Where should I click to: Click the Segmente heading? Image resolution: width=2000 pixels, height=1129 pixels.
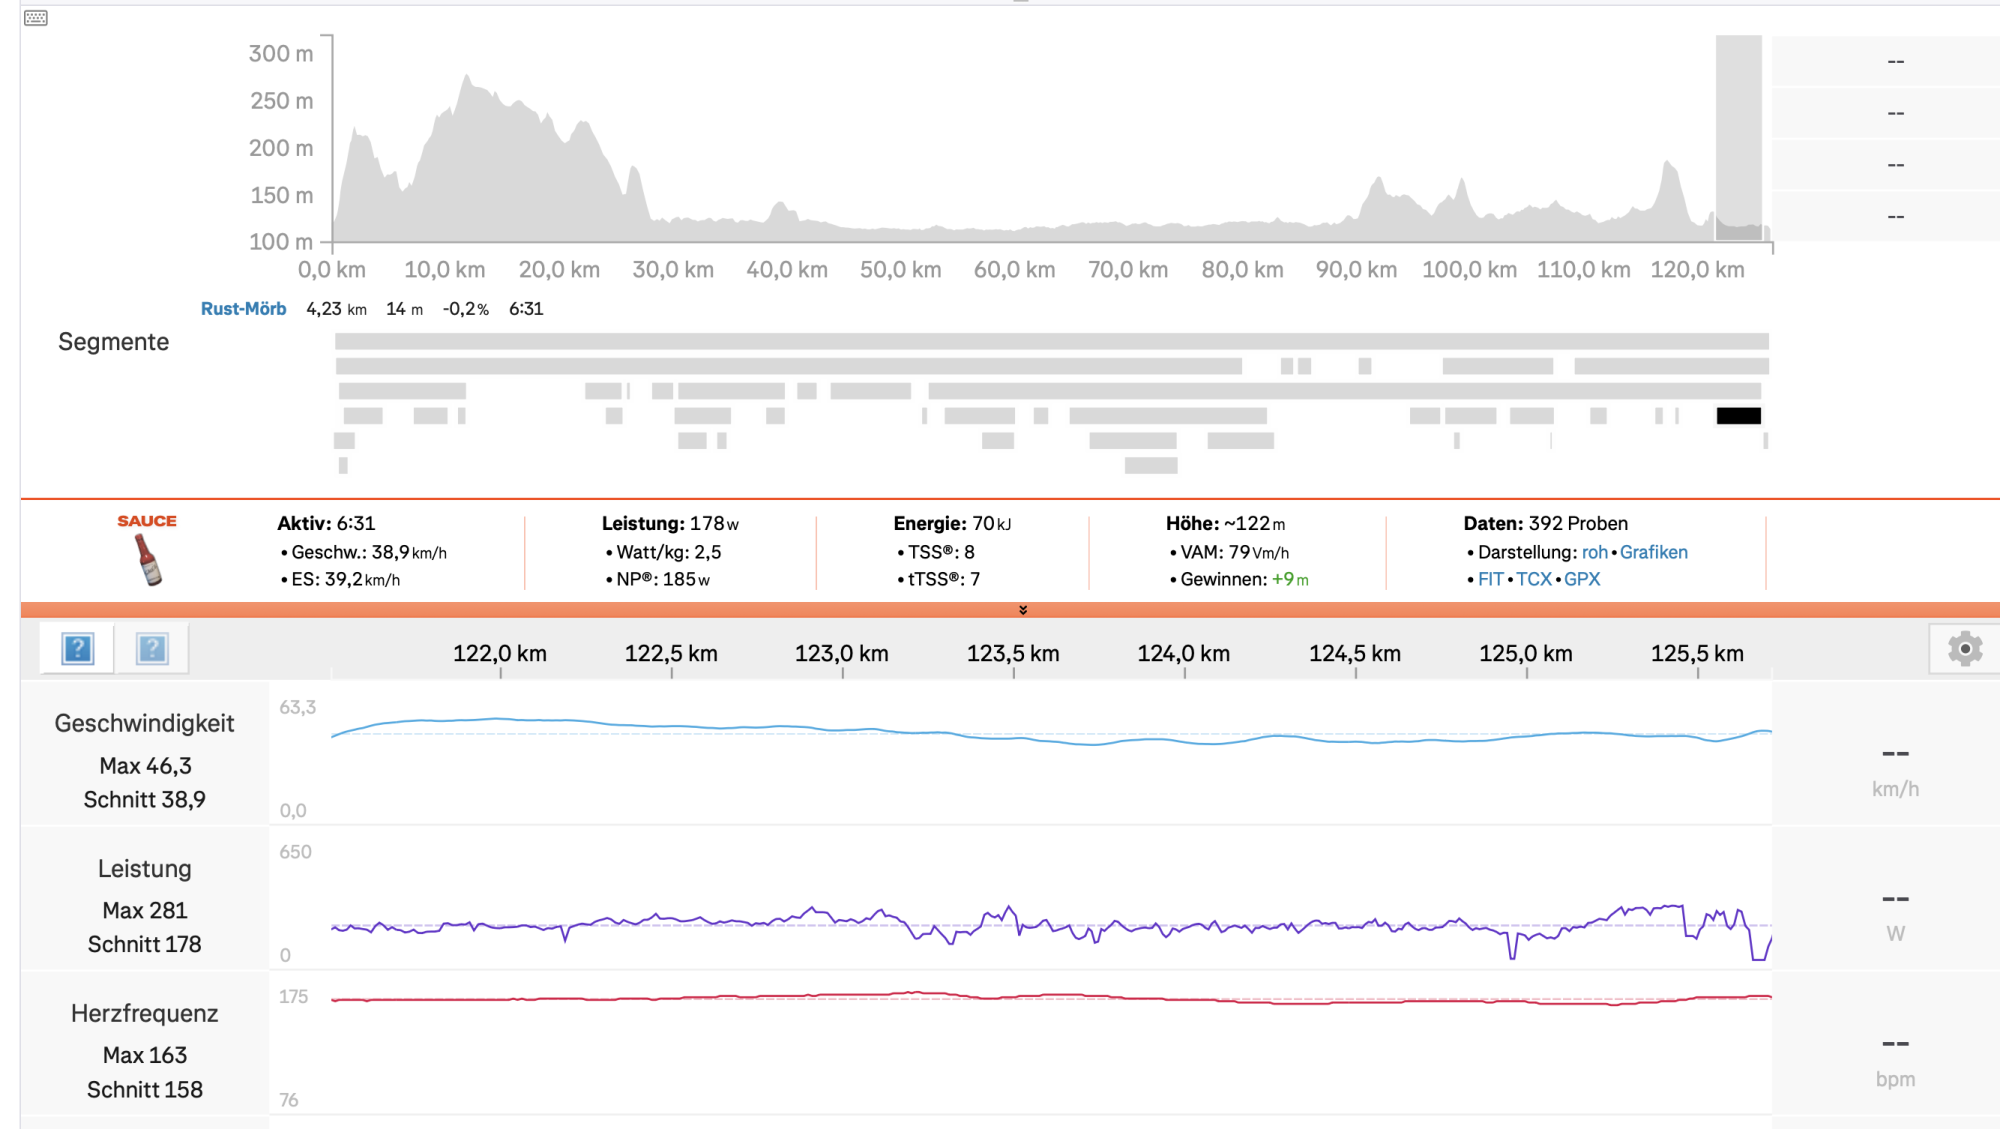point(113,342)
